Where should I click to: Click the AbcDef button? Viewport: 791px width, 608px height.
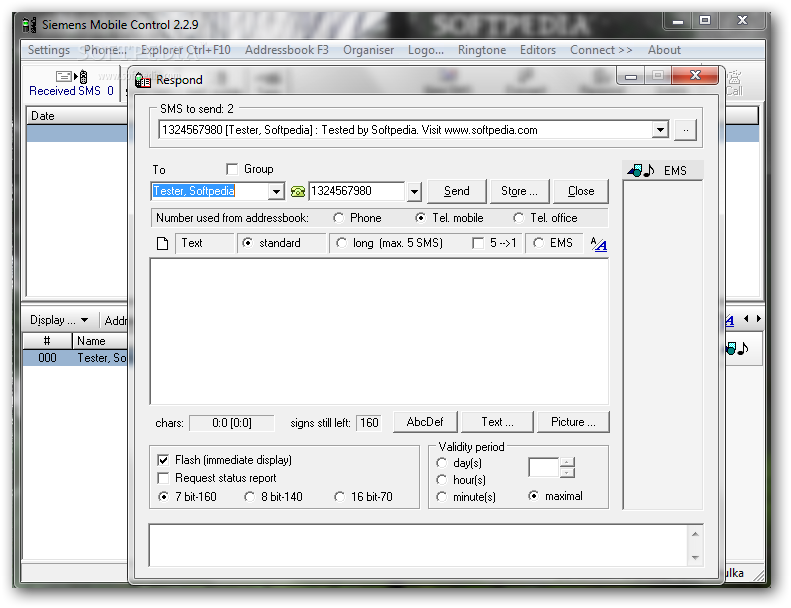click(x=425, y=422)
